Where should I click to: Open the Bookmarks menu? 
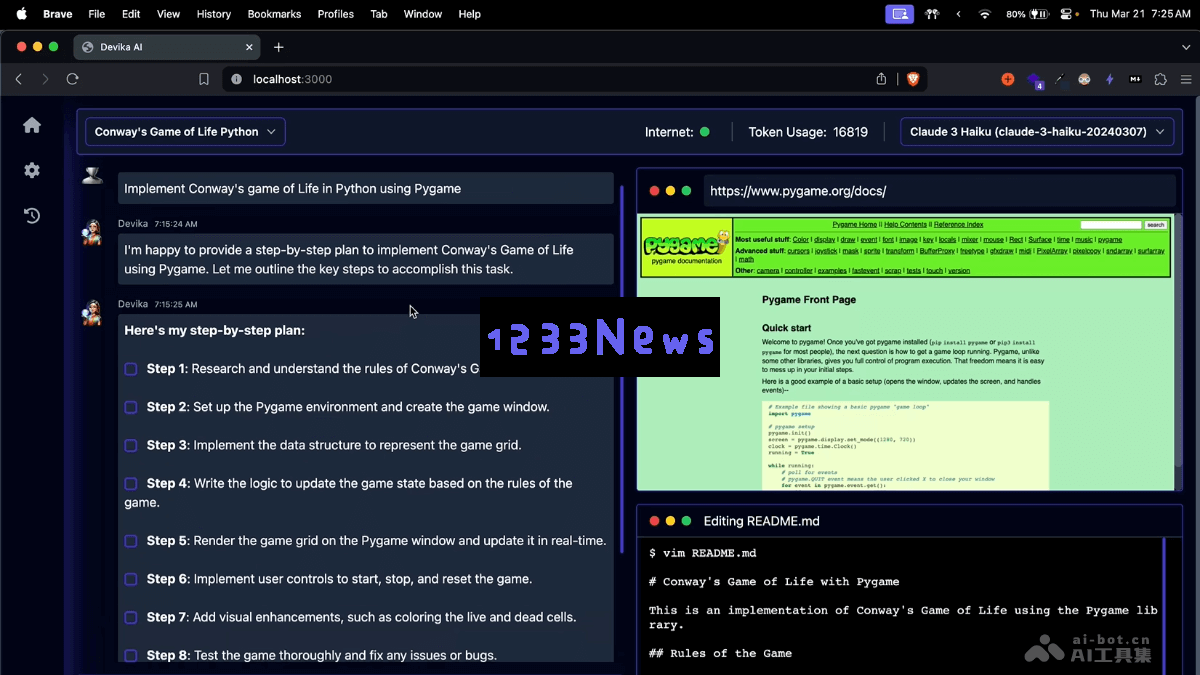click(274, 14)
